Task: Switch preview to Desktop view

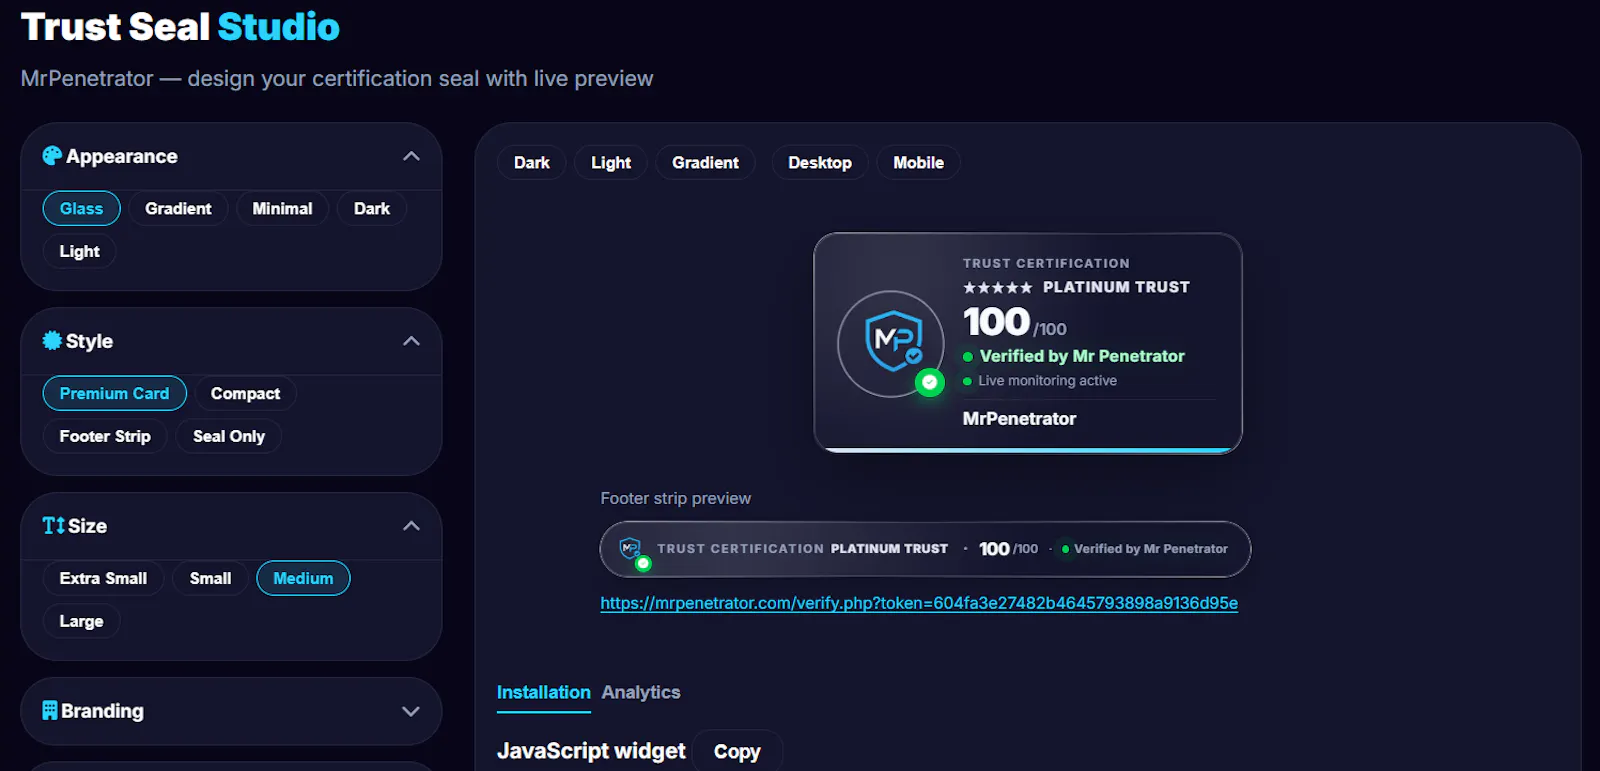Action: point(820,163)
